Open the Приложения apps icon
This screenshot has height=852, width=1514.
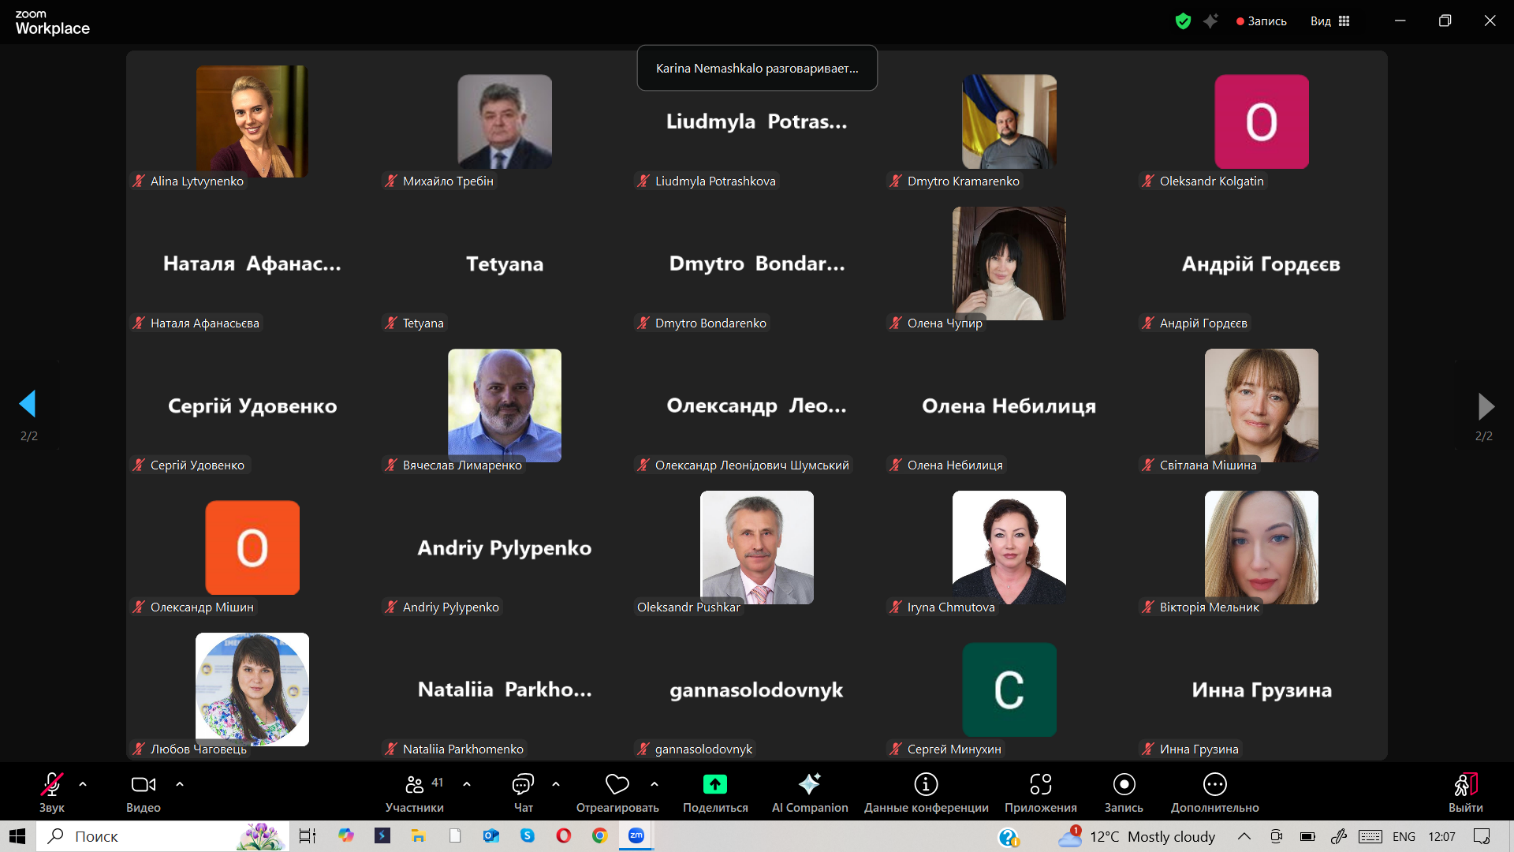pyautogui.click(x=1041, y=784)
